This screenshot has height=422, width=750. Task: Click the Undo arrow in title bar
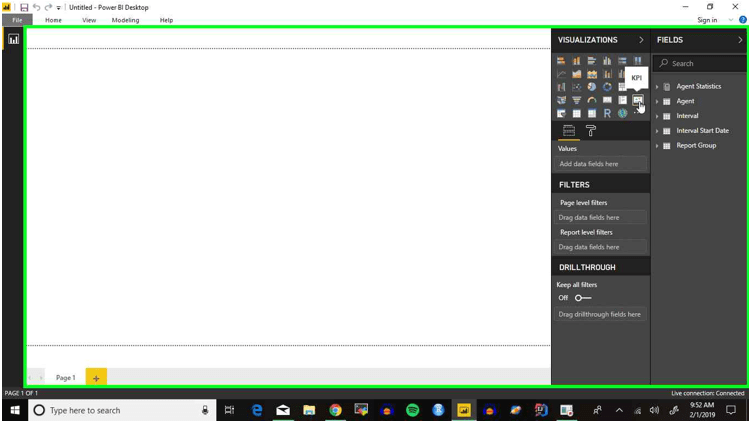(36, 7)
